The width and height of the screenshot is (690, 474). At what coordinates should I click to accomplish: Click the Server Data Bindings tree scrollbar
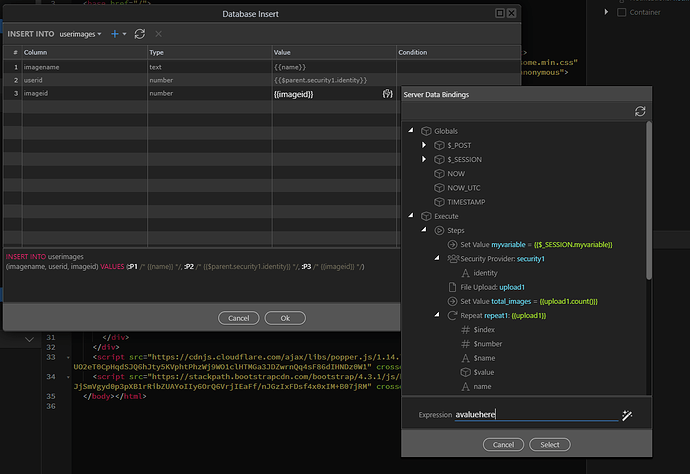point(649,201)
